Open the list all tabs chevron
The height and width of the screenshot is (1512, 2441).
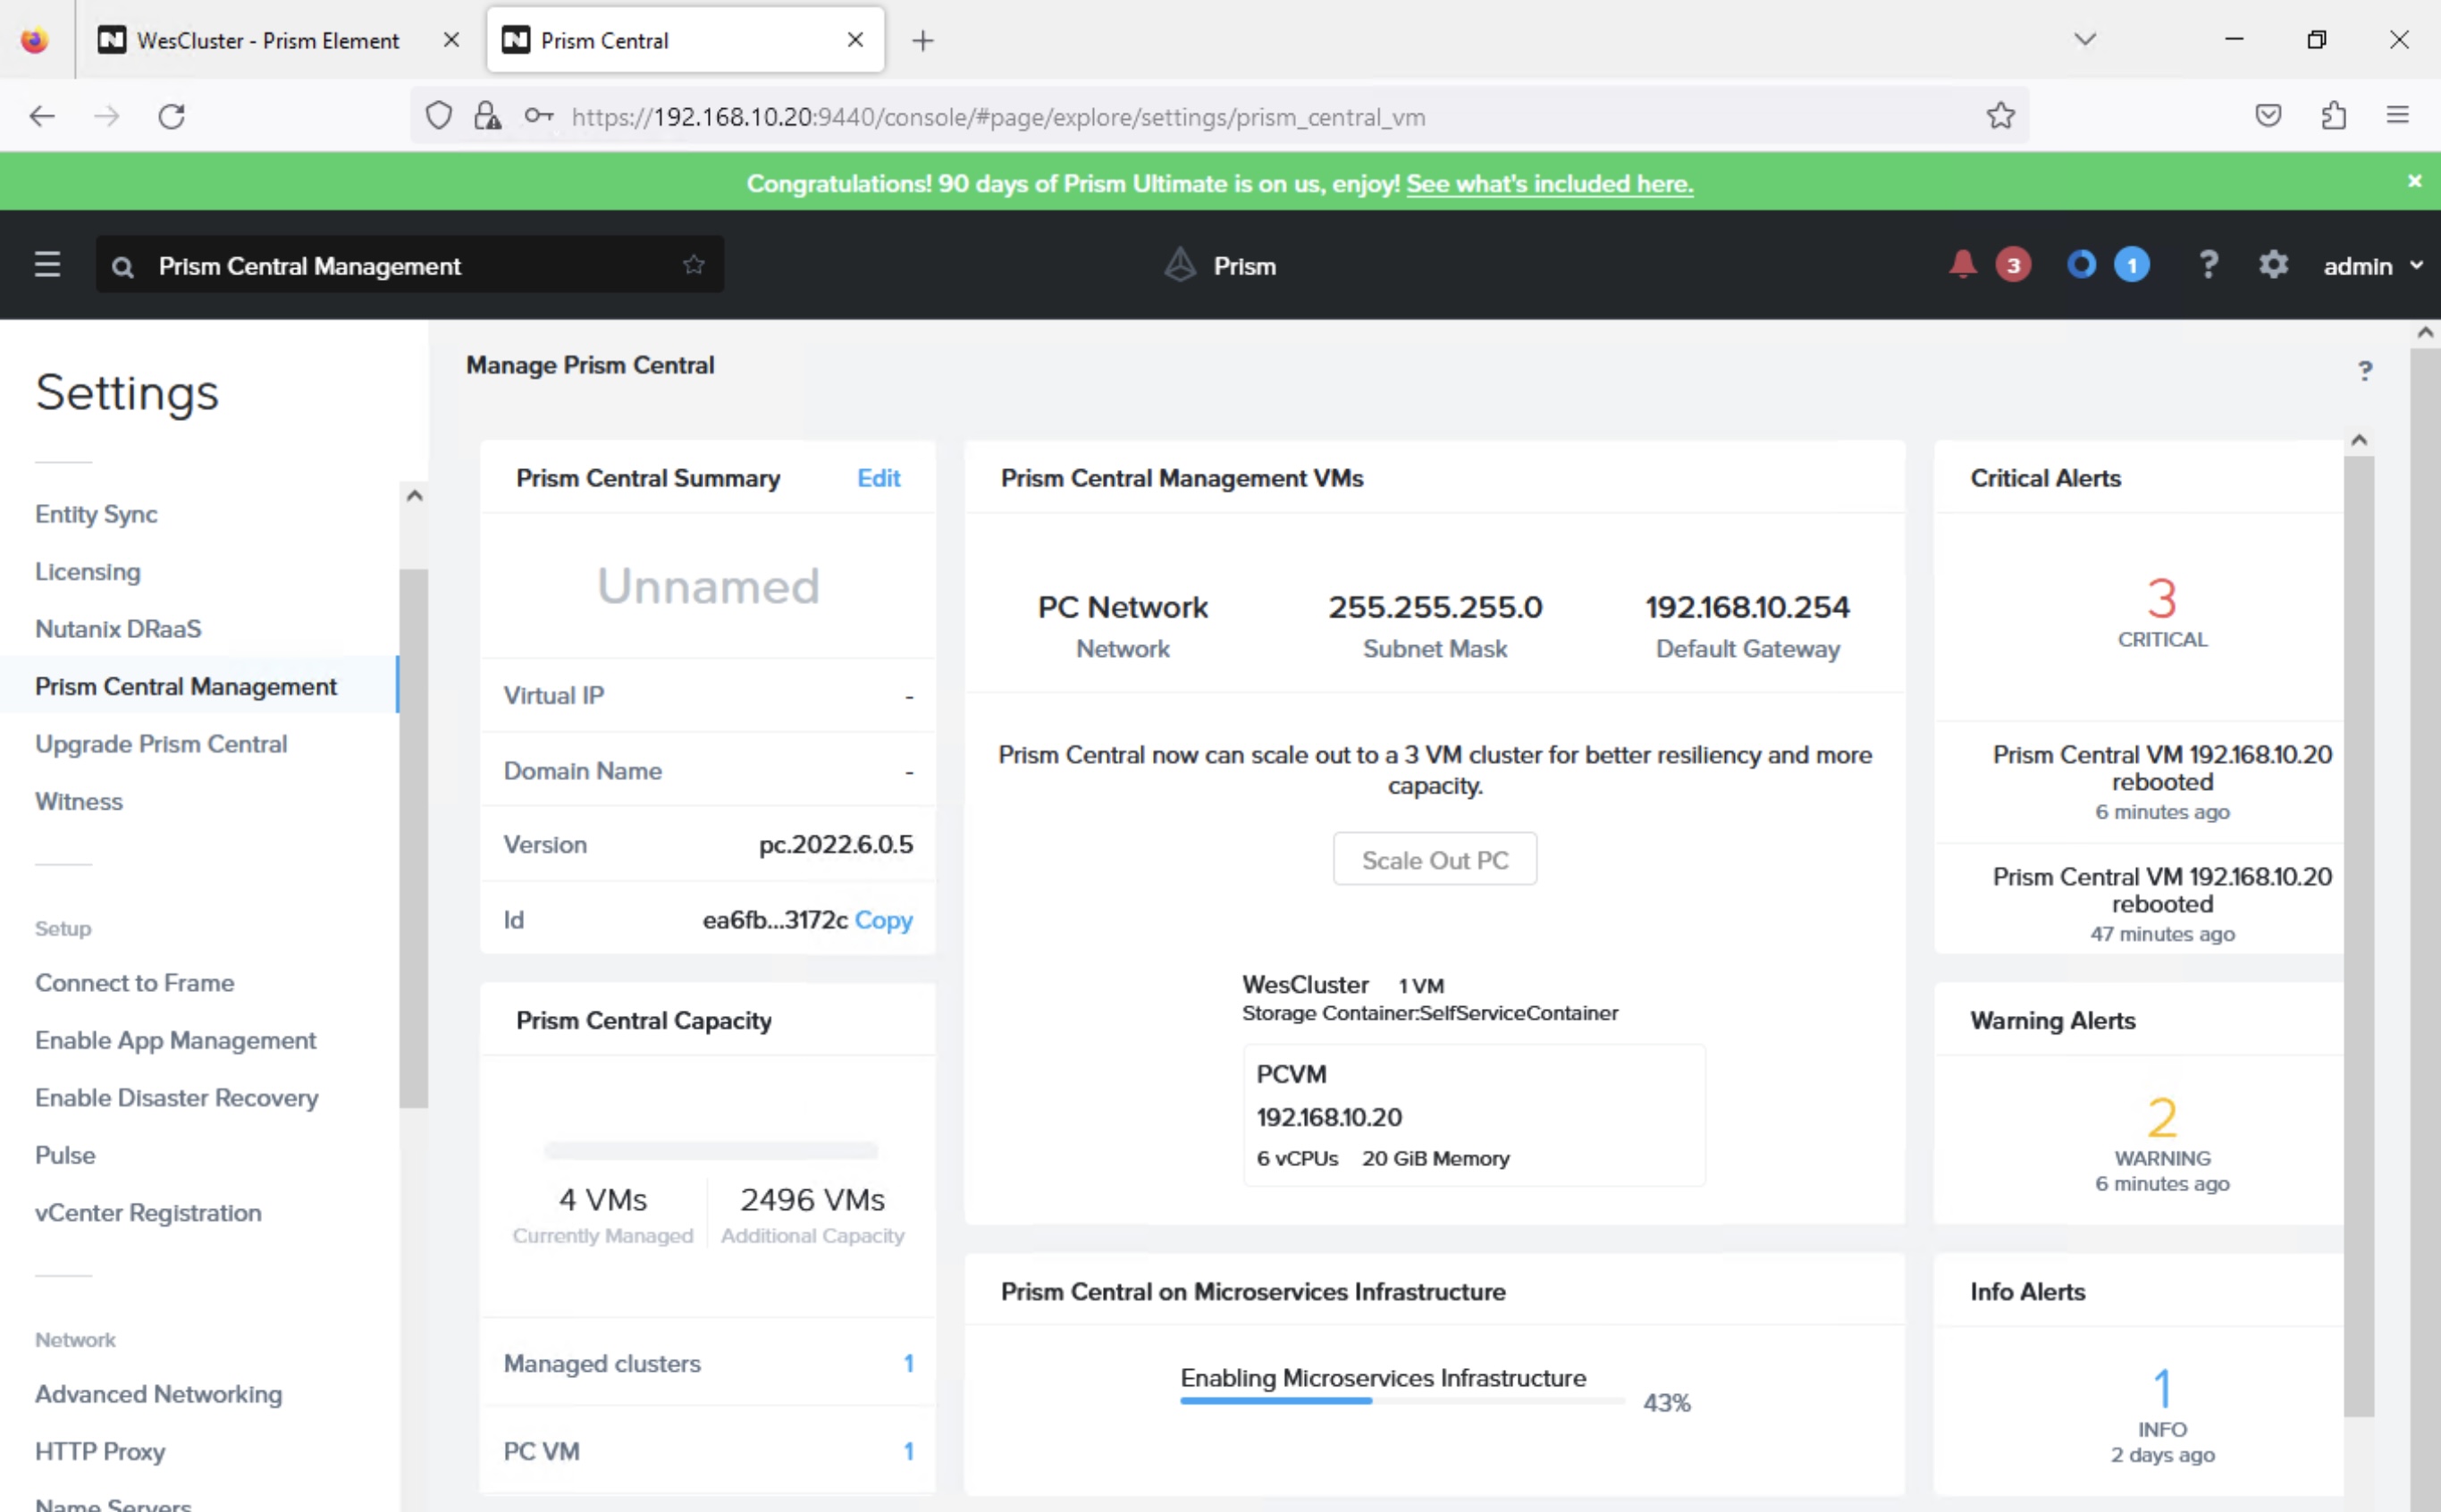pyautogui.click(x=2084, y=40)
